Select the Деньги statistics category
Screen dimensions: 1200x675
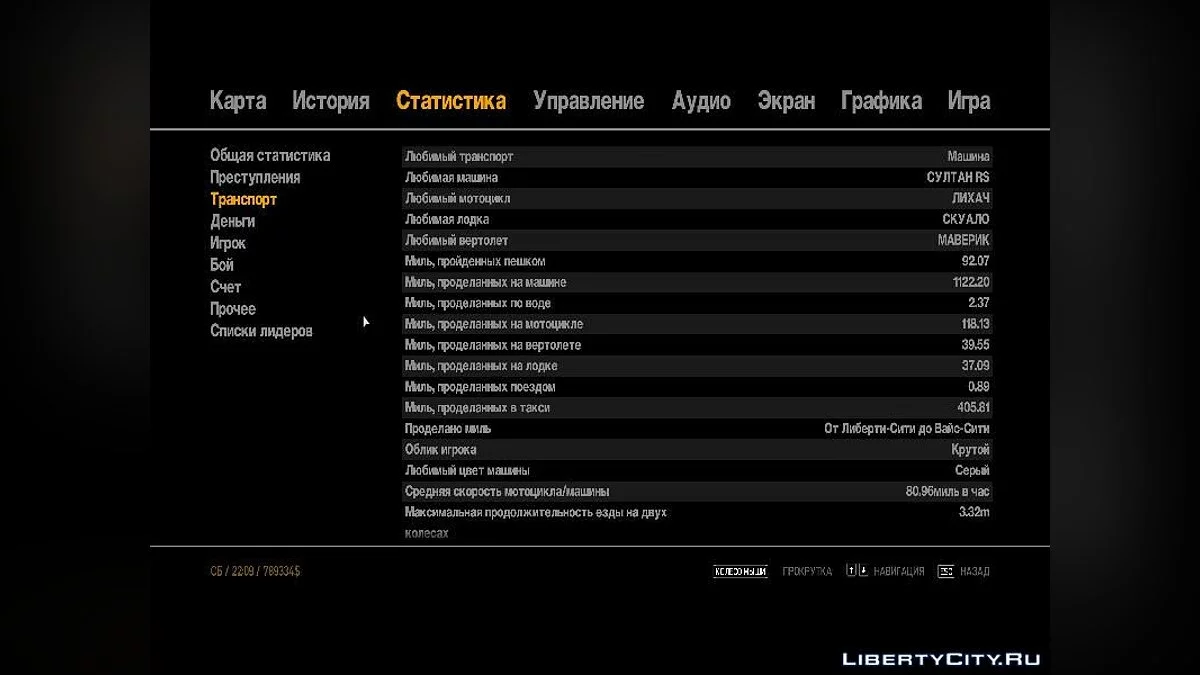[x=232, y=221]
